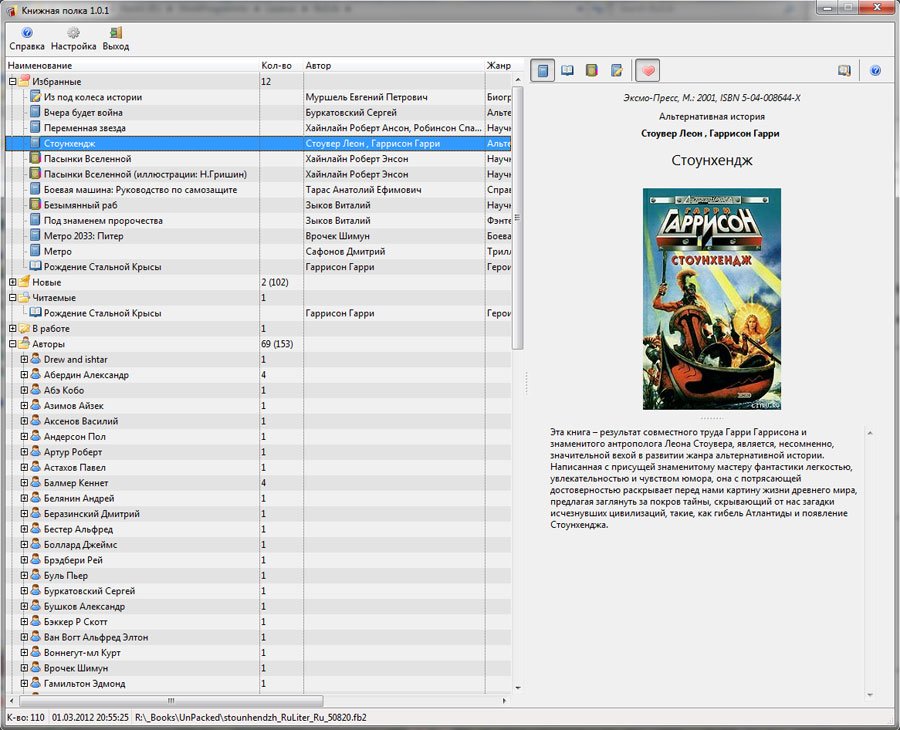Viewport: 900px width, 730px height.
Task: Click book icon beside Вчера будет война
Action: click(36, 112)
